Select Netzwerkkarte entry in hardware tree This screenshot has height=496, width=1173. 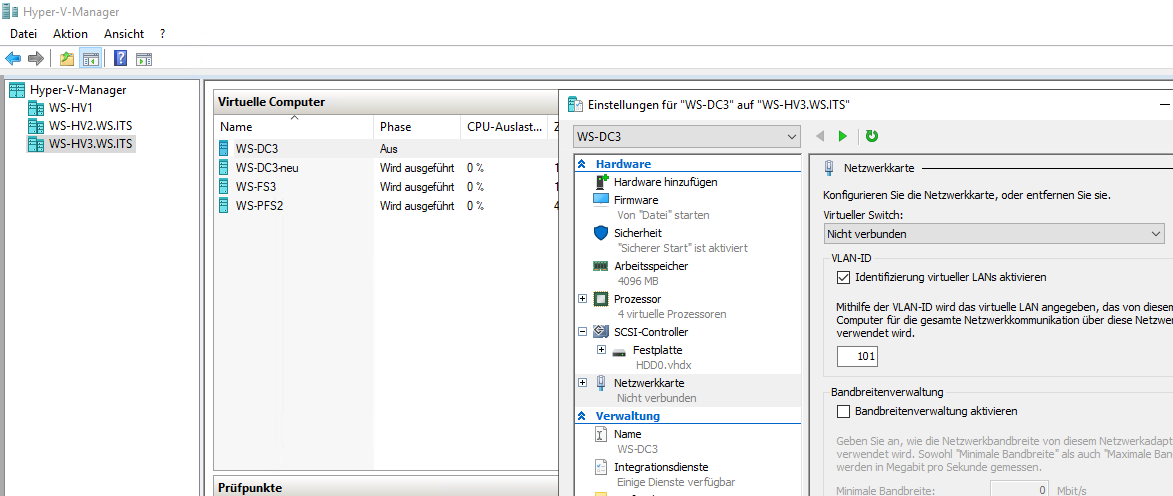[649, 383]
